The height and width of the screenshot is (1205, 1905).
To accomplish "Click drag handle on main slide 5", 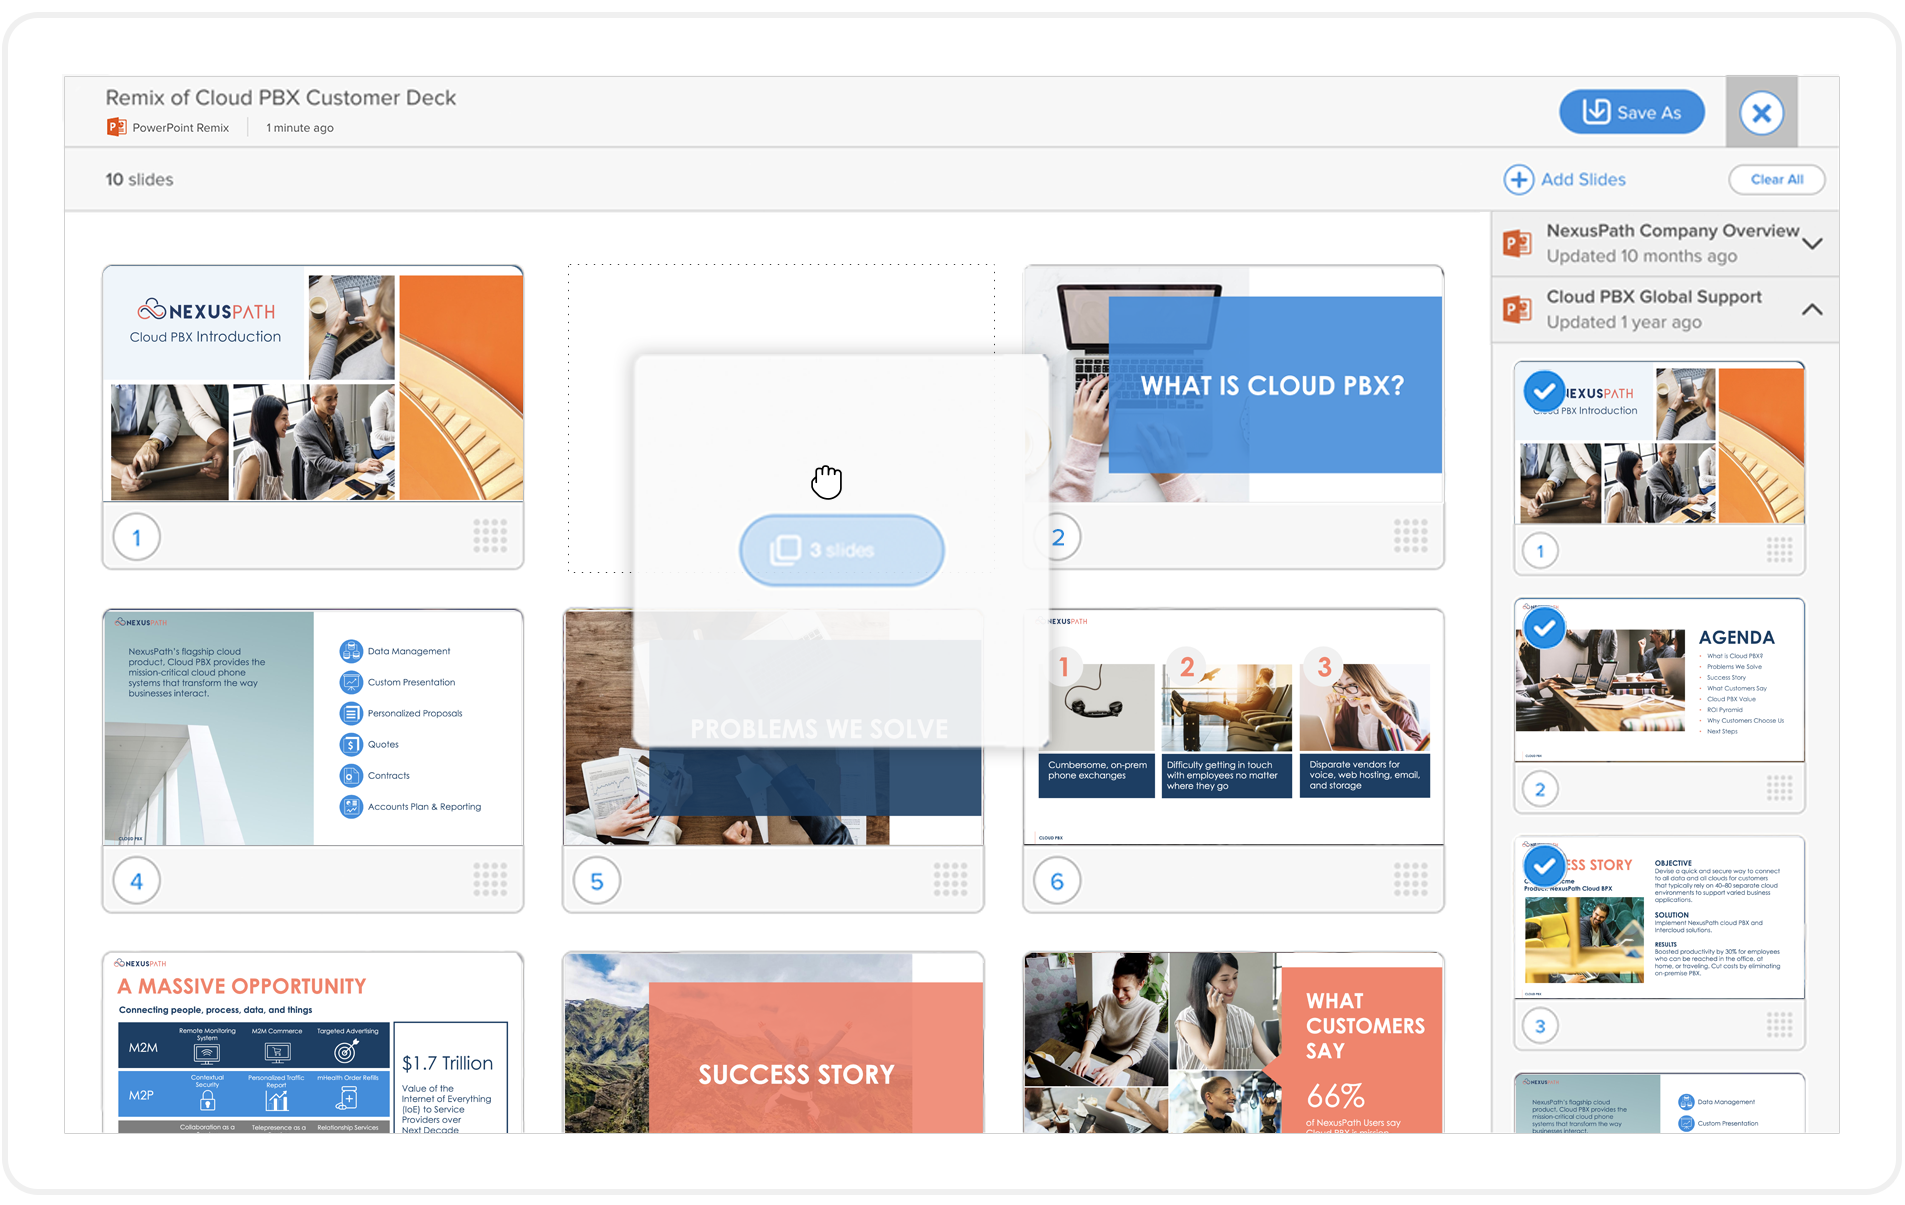I will point(950,880).
